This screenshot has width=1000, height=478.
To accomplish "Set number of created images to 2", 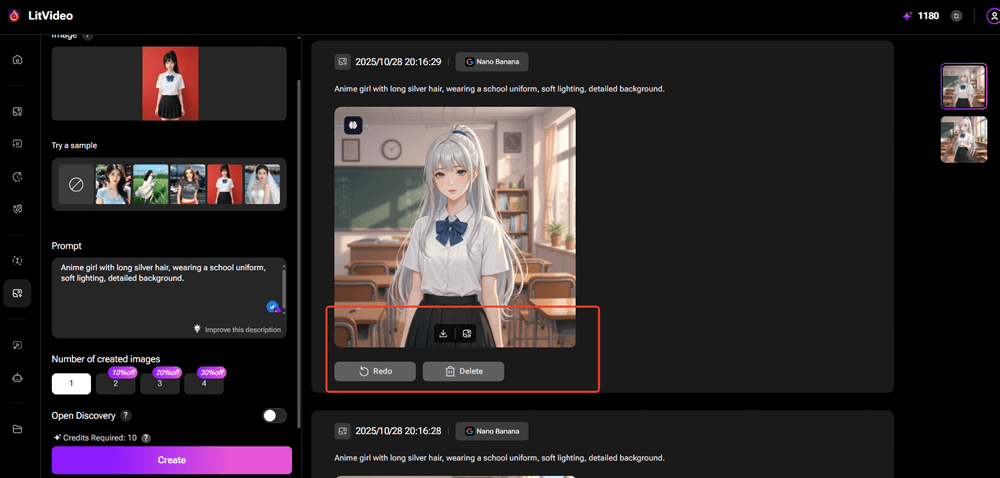I will click(115, 384).
